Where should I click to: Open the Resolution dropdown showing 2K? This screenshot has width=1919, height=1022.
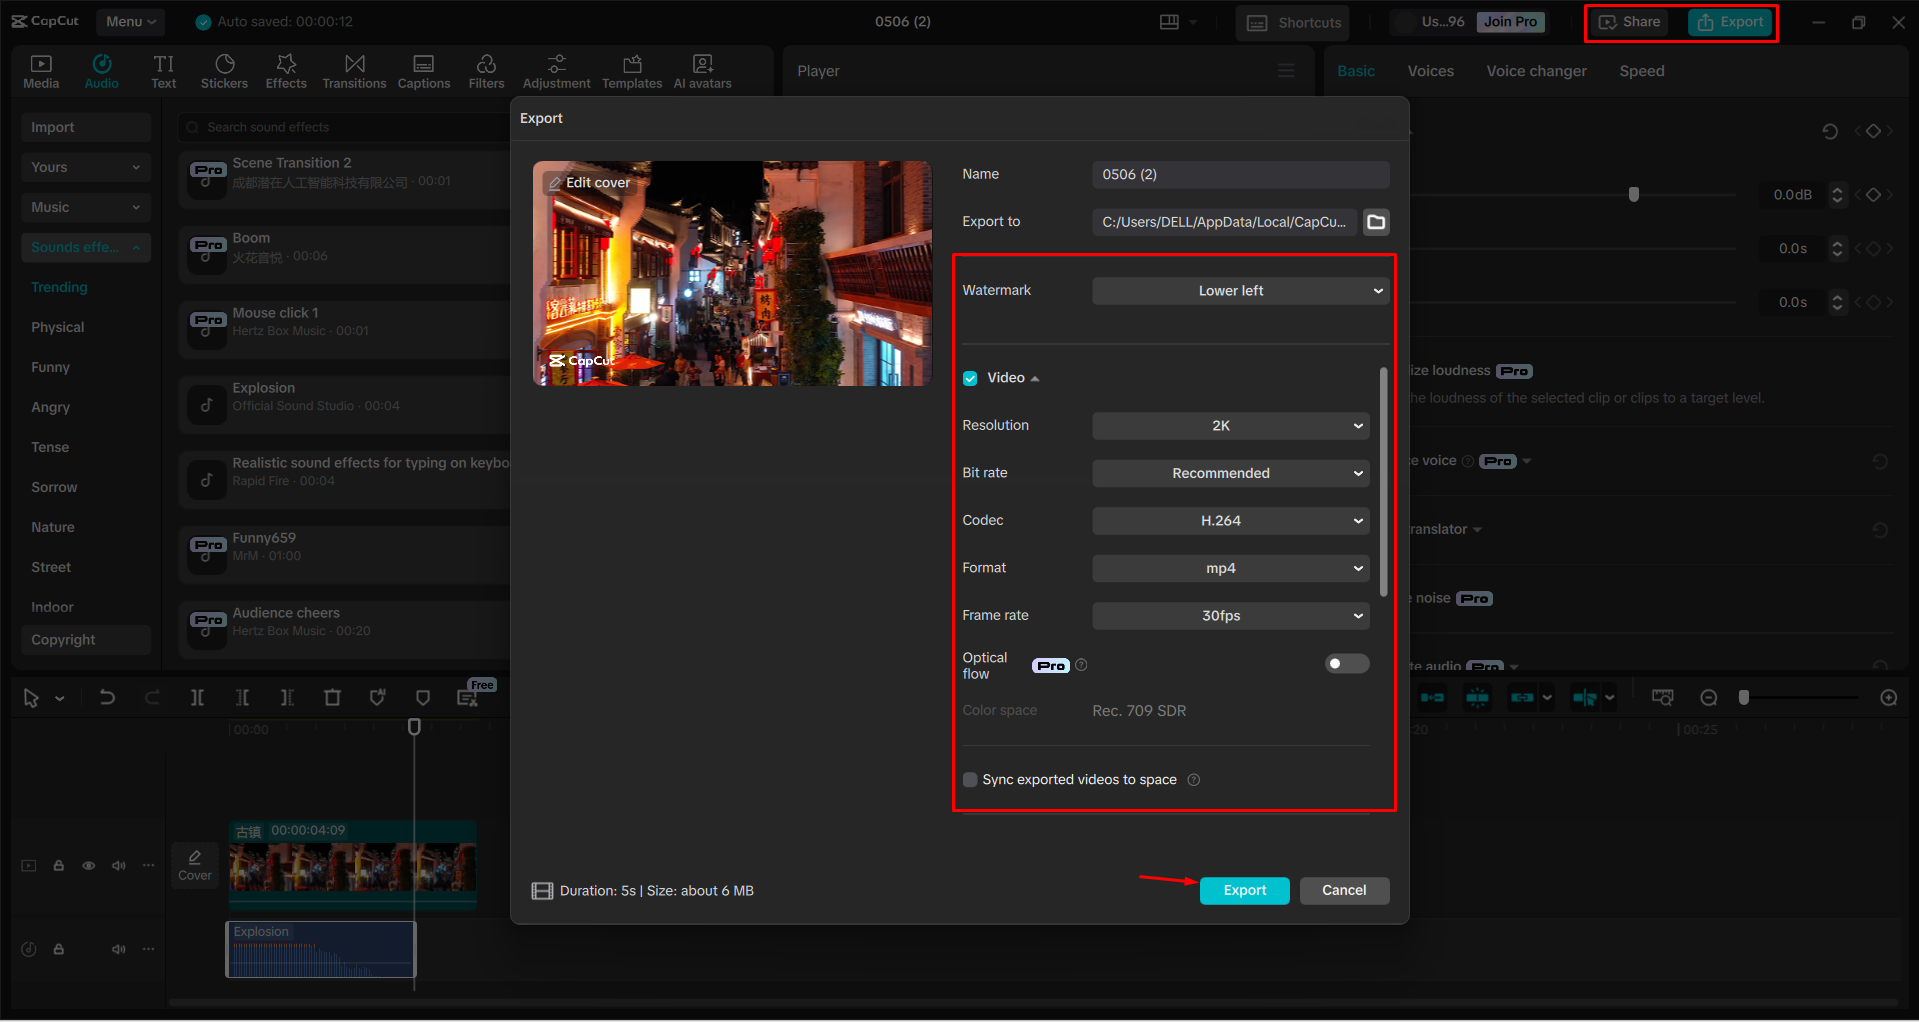point(1230,425)
